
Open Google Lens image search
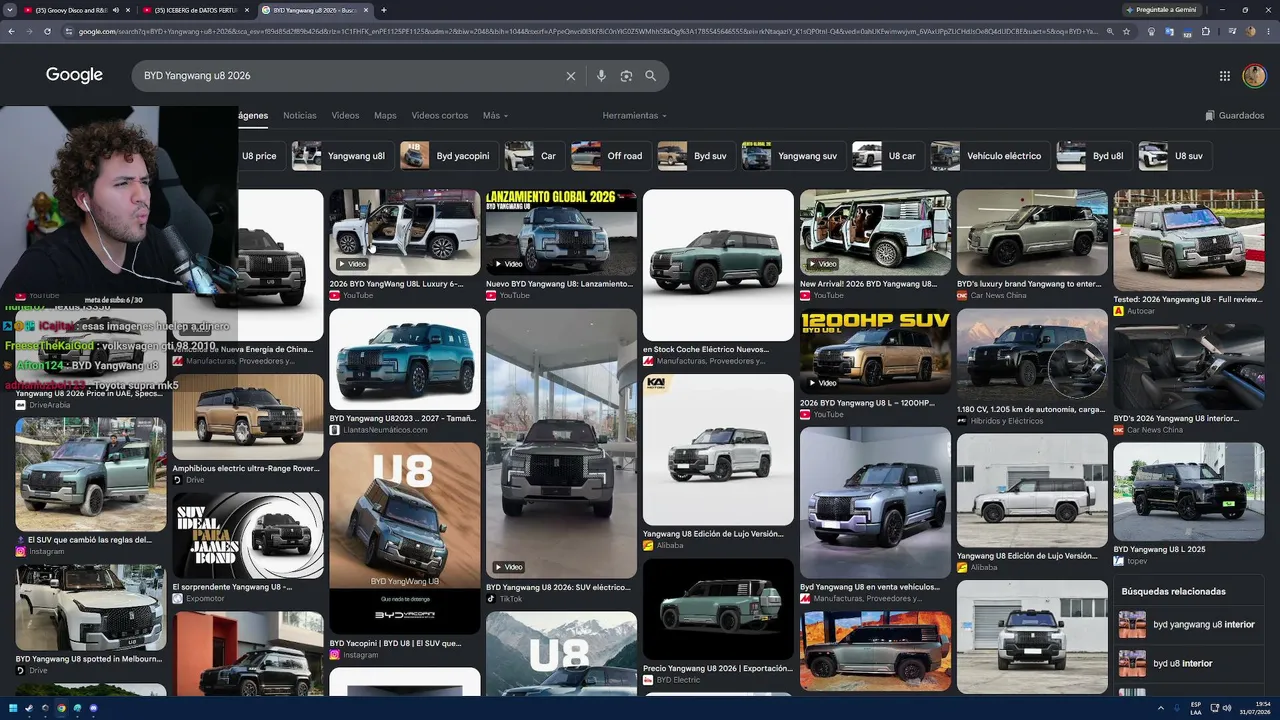[x=626, y=76]
